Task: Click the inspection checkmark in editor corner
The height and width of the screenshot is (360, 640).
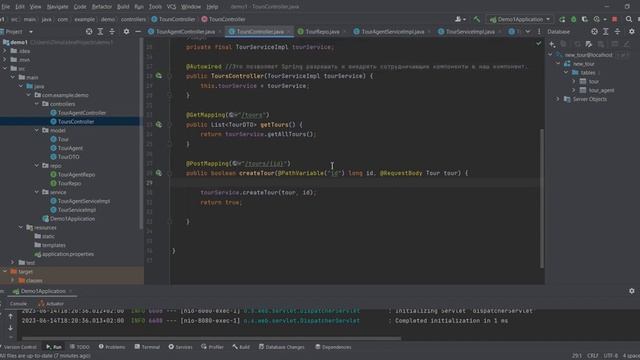Action: tap(539, 43)
